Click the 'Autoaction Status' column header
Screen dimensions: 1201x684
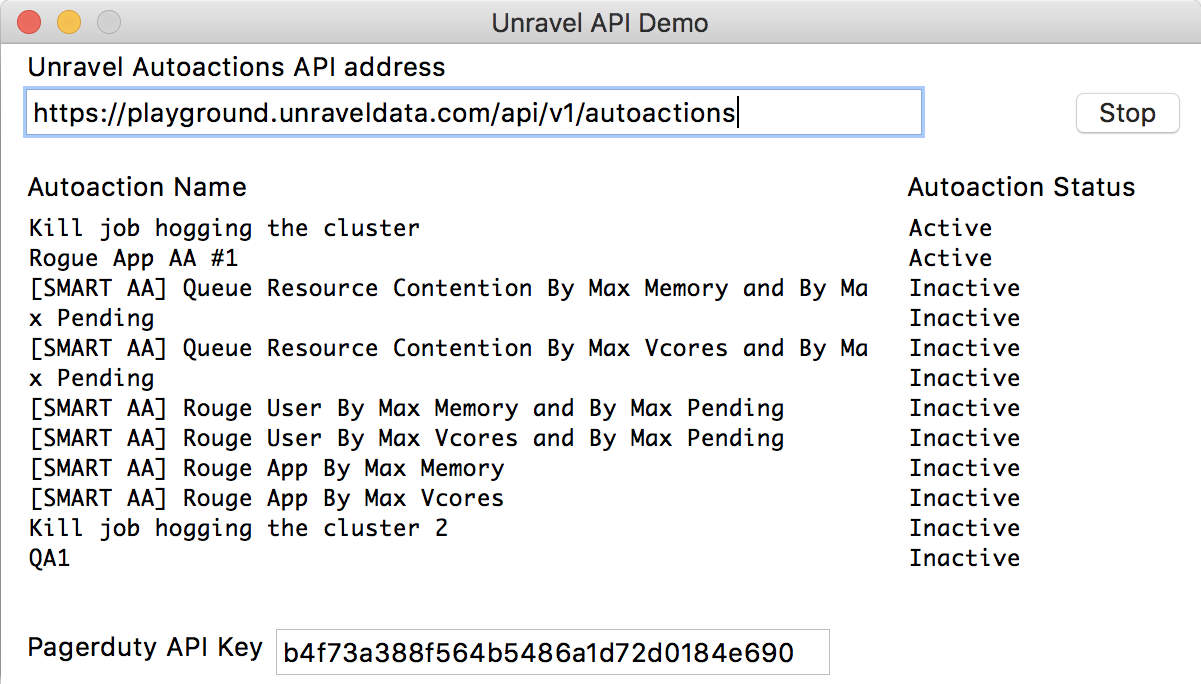tap(1021, 187)
